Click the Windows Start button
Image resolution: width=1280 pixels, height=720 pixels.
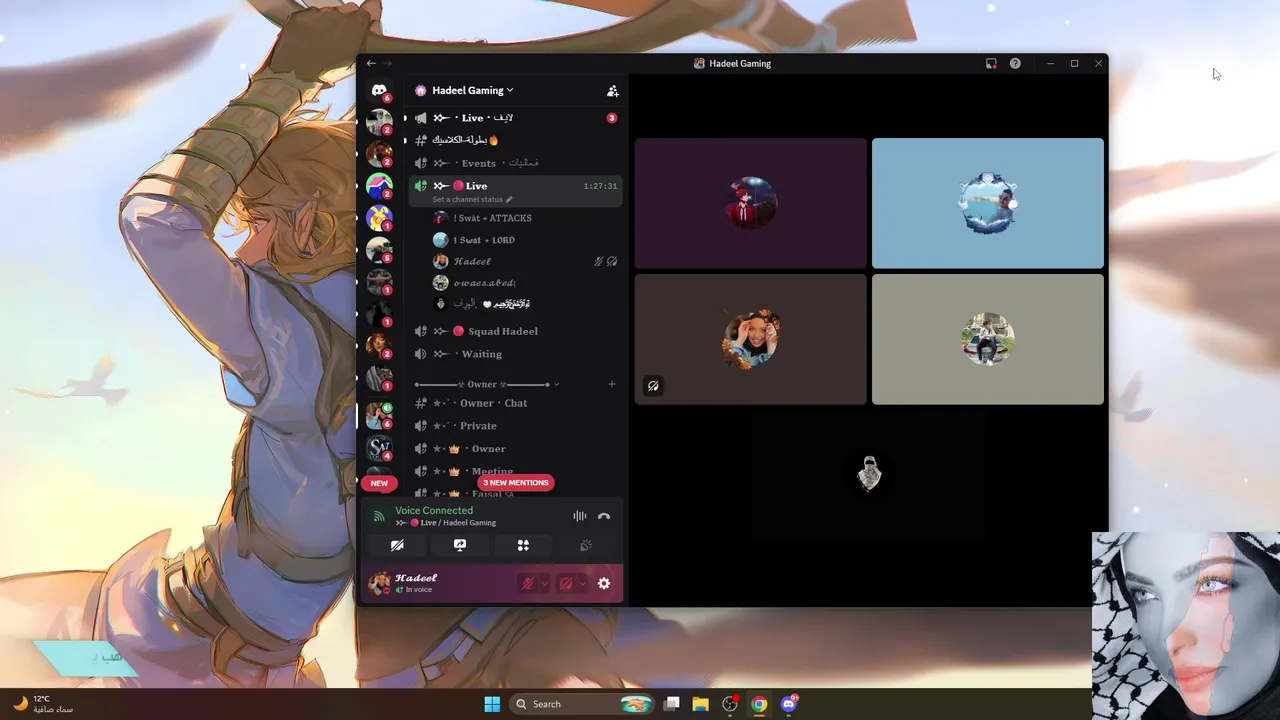tap(492, 704)
